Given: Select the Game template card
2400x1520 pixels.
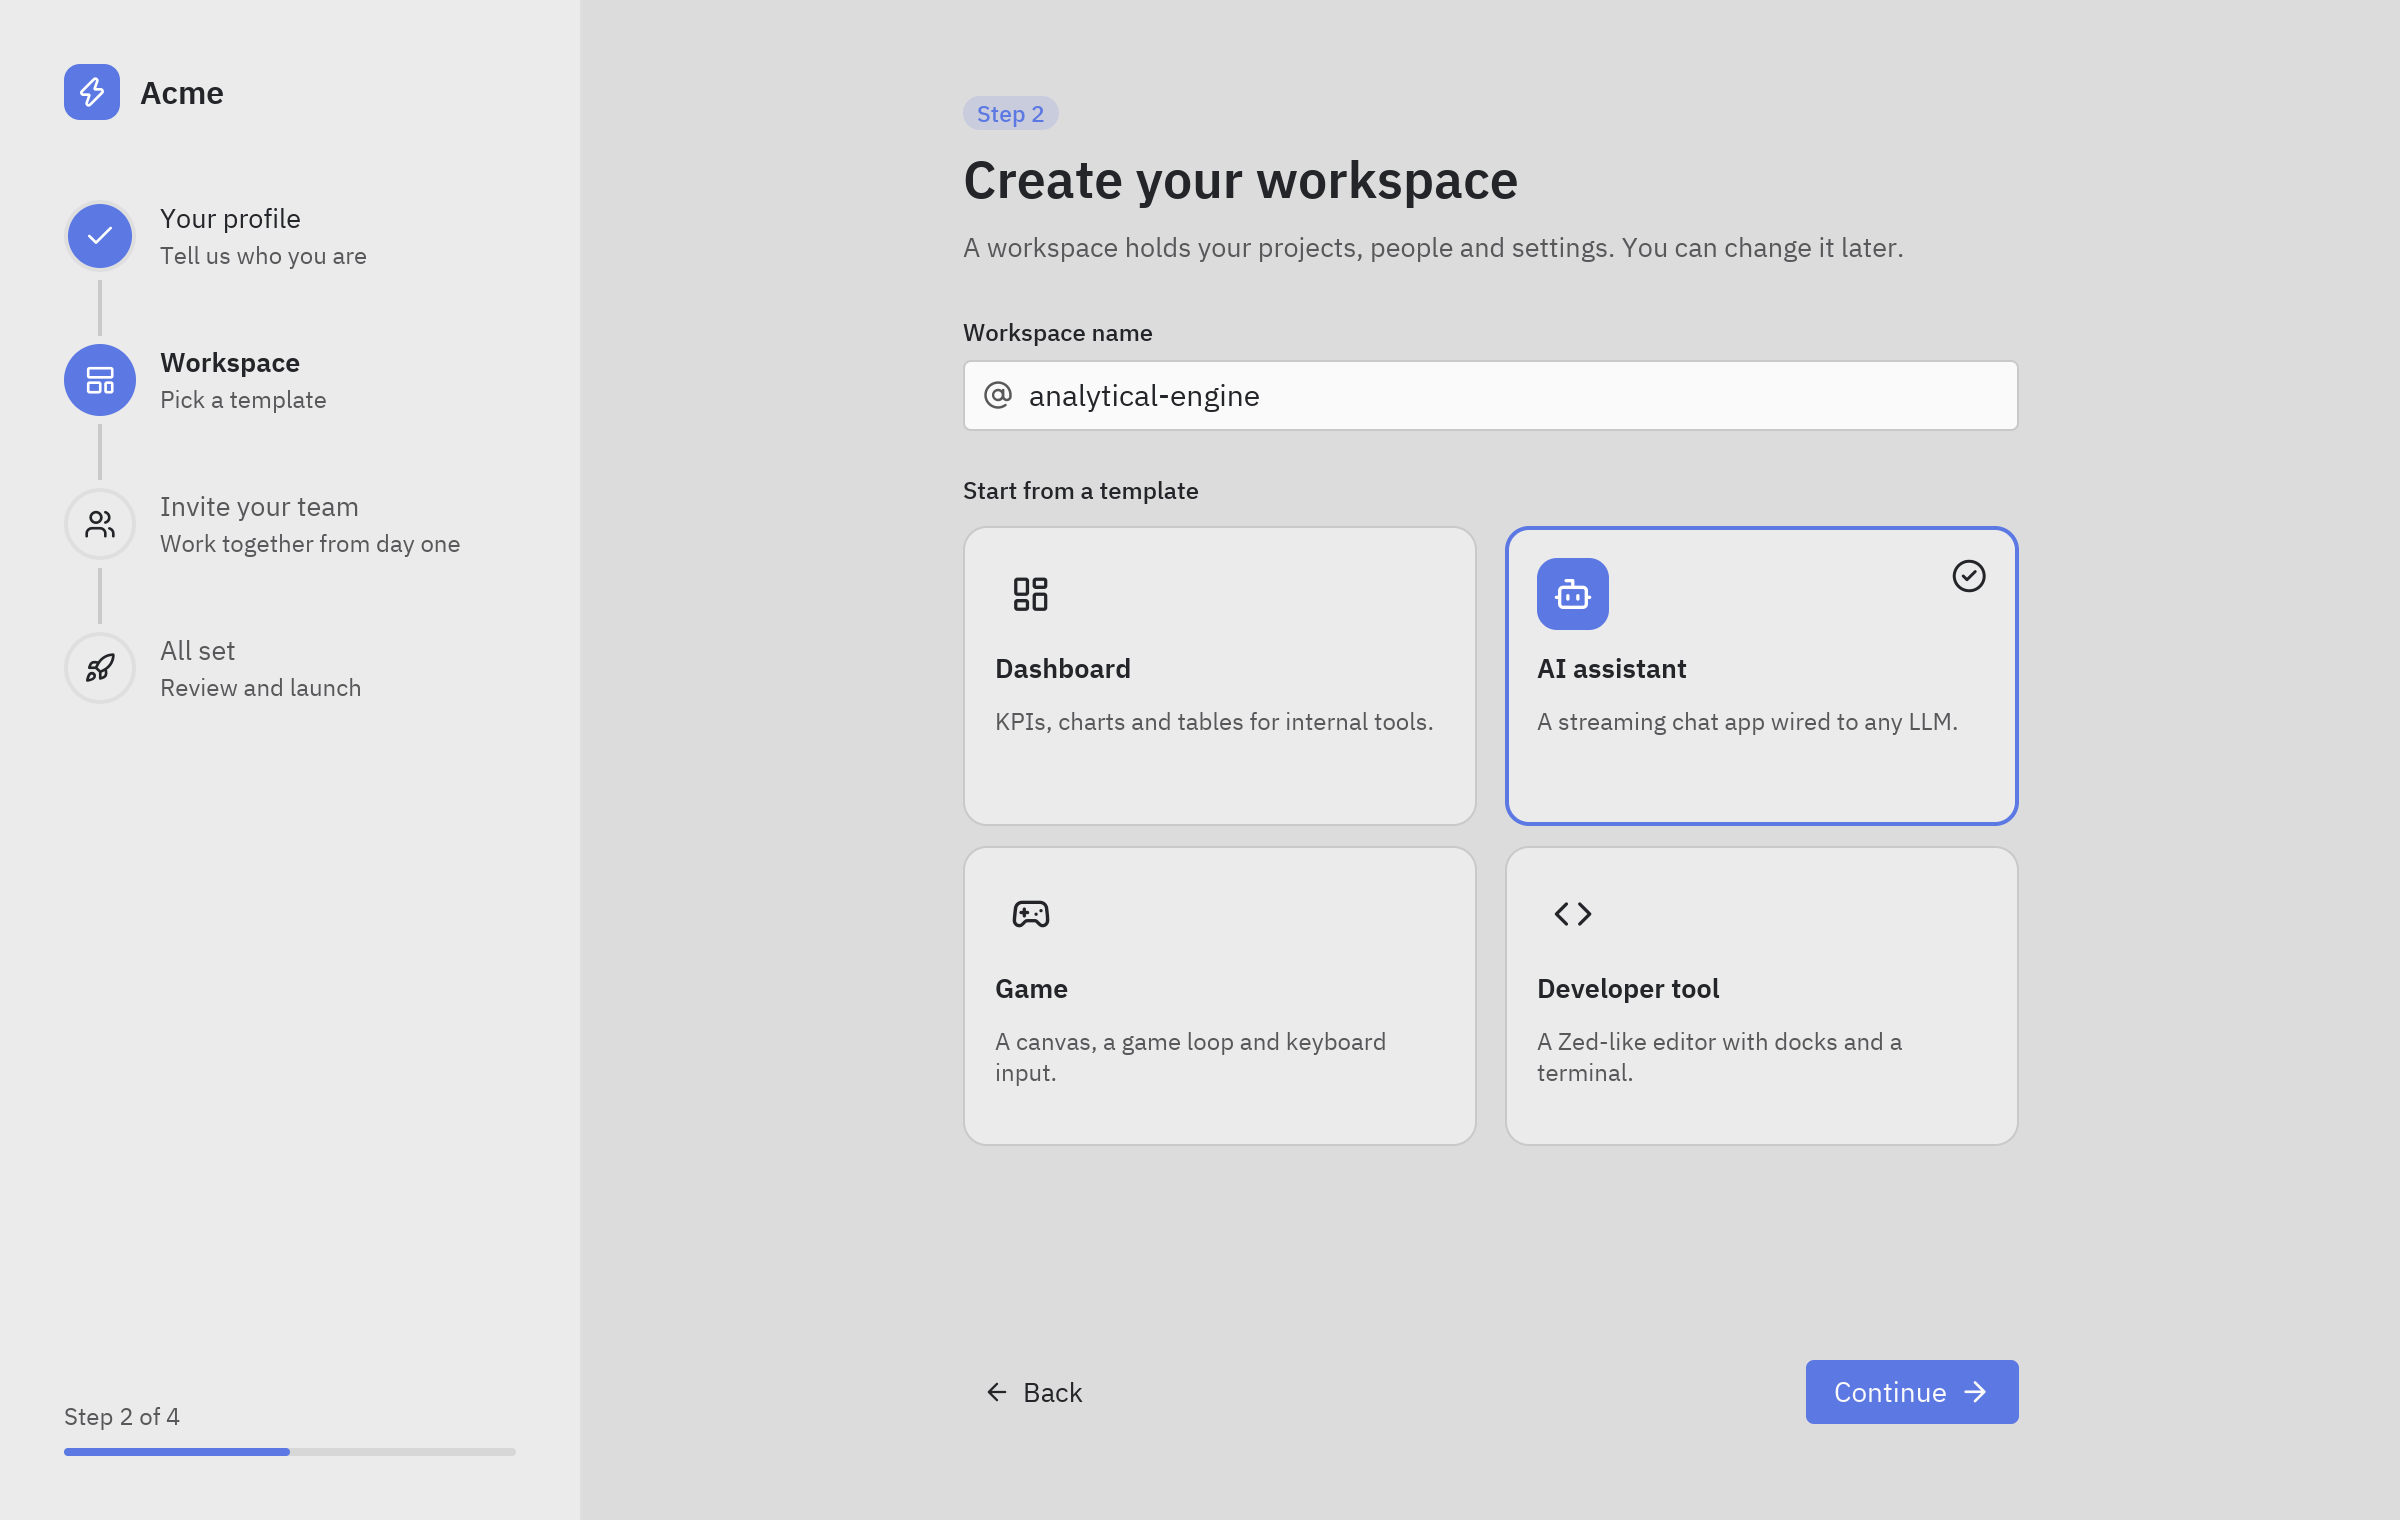Looking at the screenshot, I should 1220,996.
